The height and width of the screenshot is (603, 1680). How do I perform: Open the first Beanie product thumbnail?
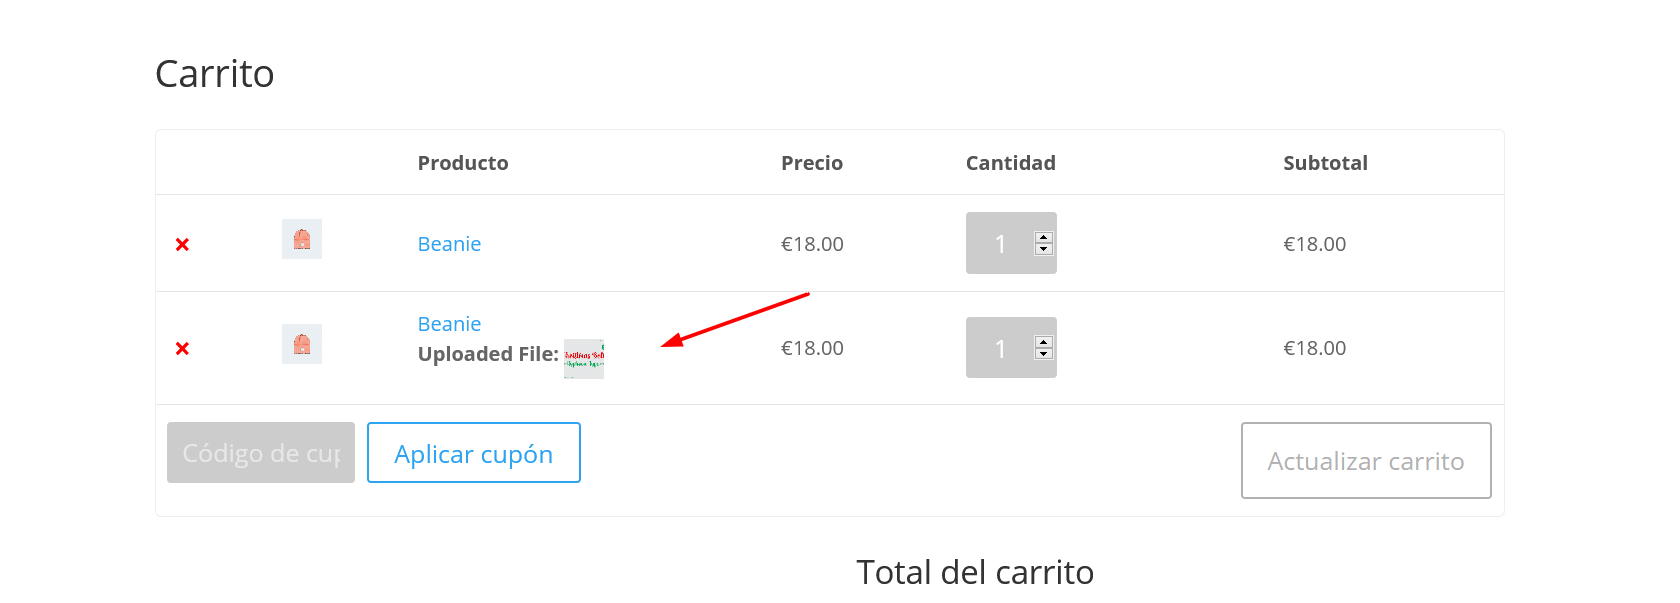(x=302, y=239)
